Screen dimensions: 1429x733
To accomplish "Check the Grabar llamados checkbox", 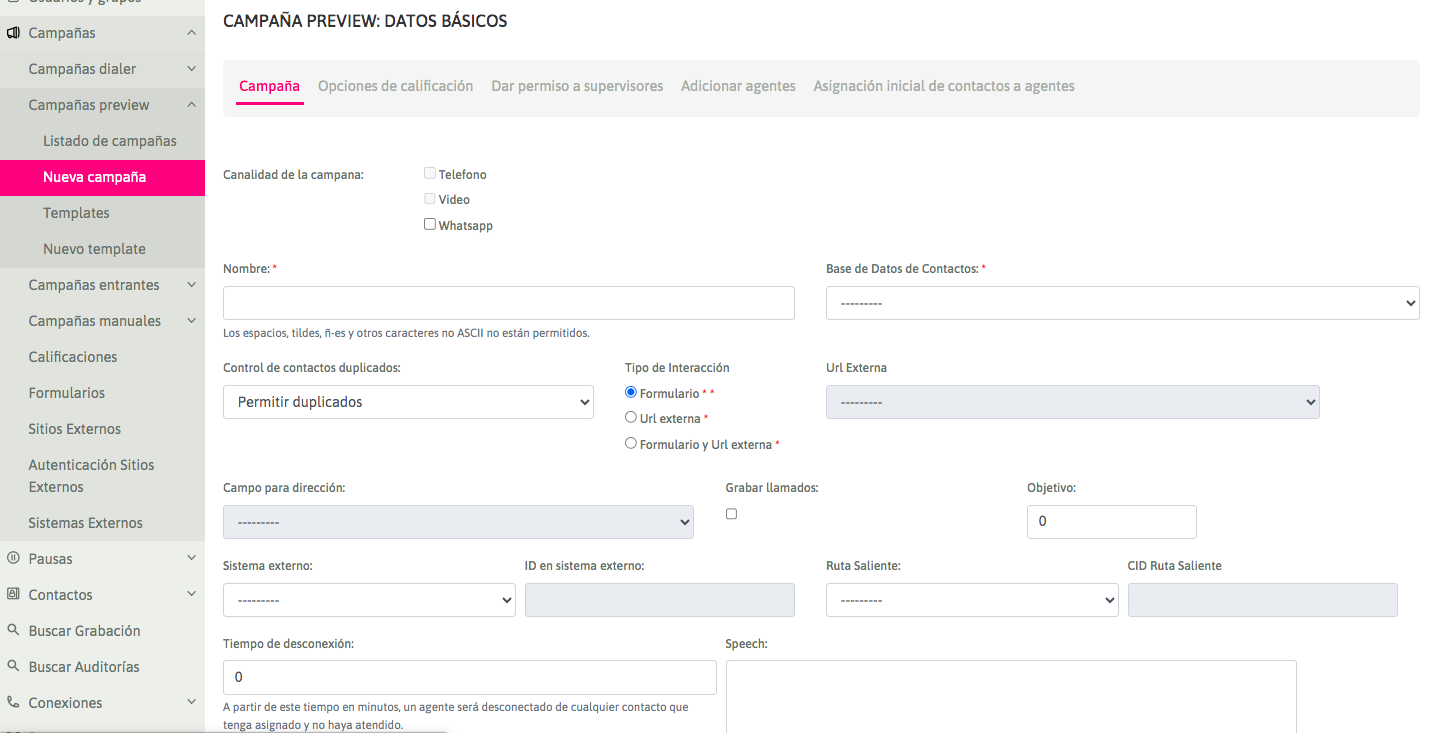I will 731,514.
